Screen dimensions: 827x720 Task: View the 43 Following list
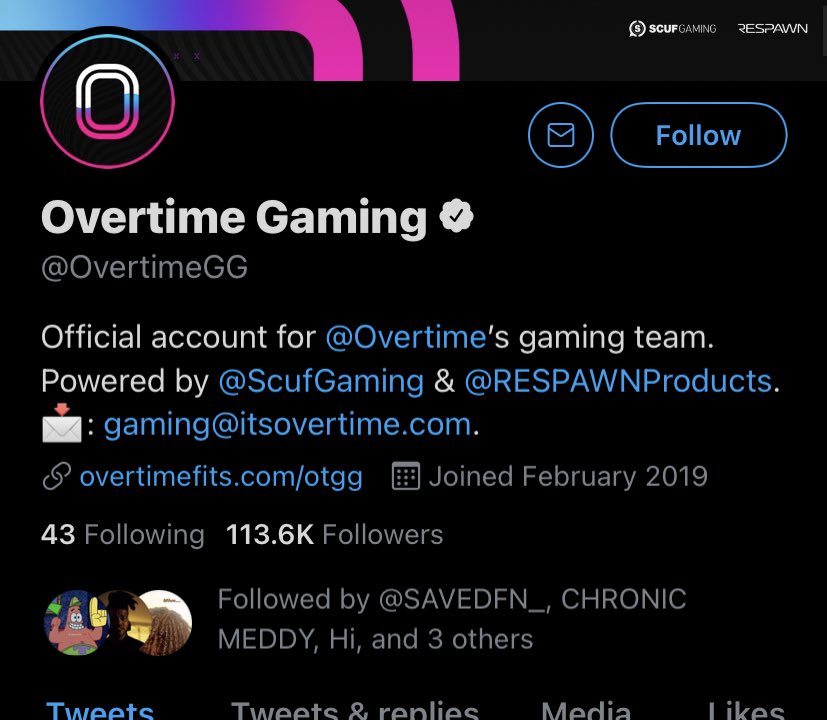(x=122, y=534)
